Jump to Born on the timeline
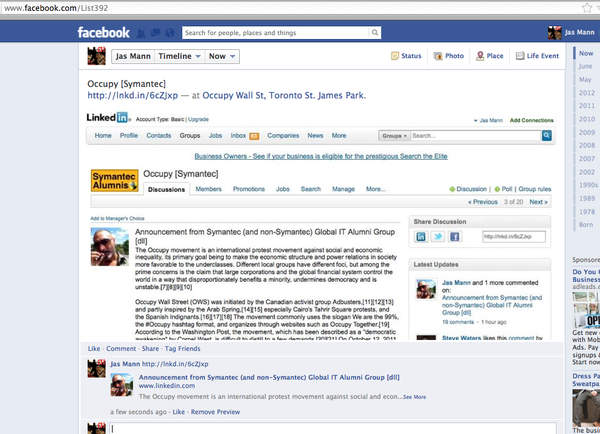Viewport: 600px width, 434px height. pyautogui.click(x=586, y=225)
